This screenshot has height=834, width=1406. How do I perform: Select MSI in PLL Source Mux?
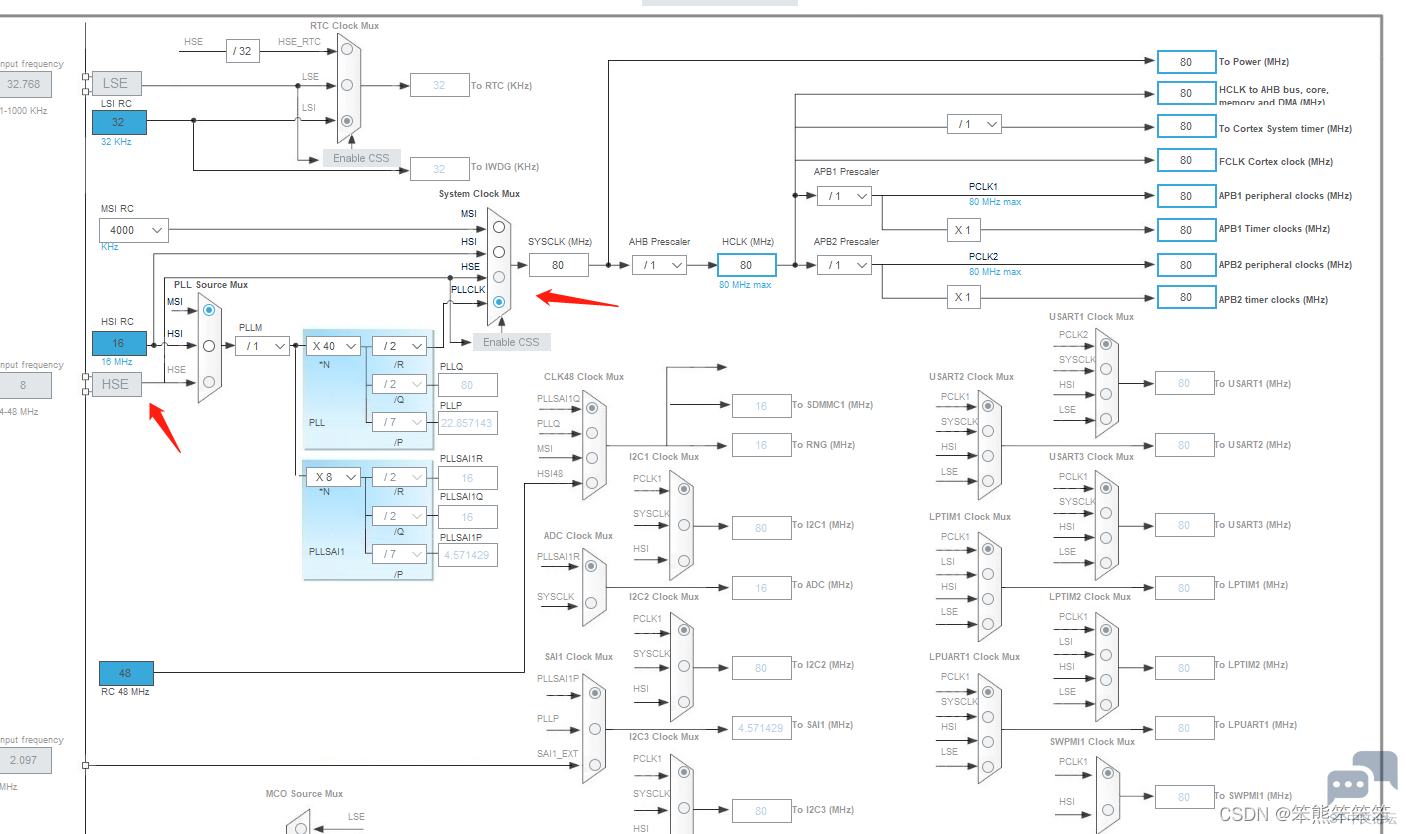coord(209,310)
